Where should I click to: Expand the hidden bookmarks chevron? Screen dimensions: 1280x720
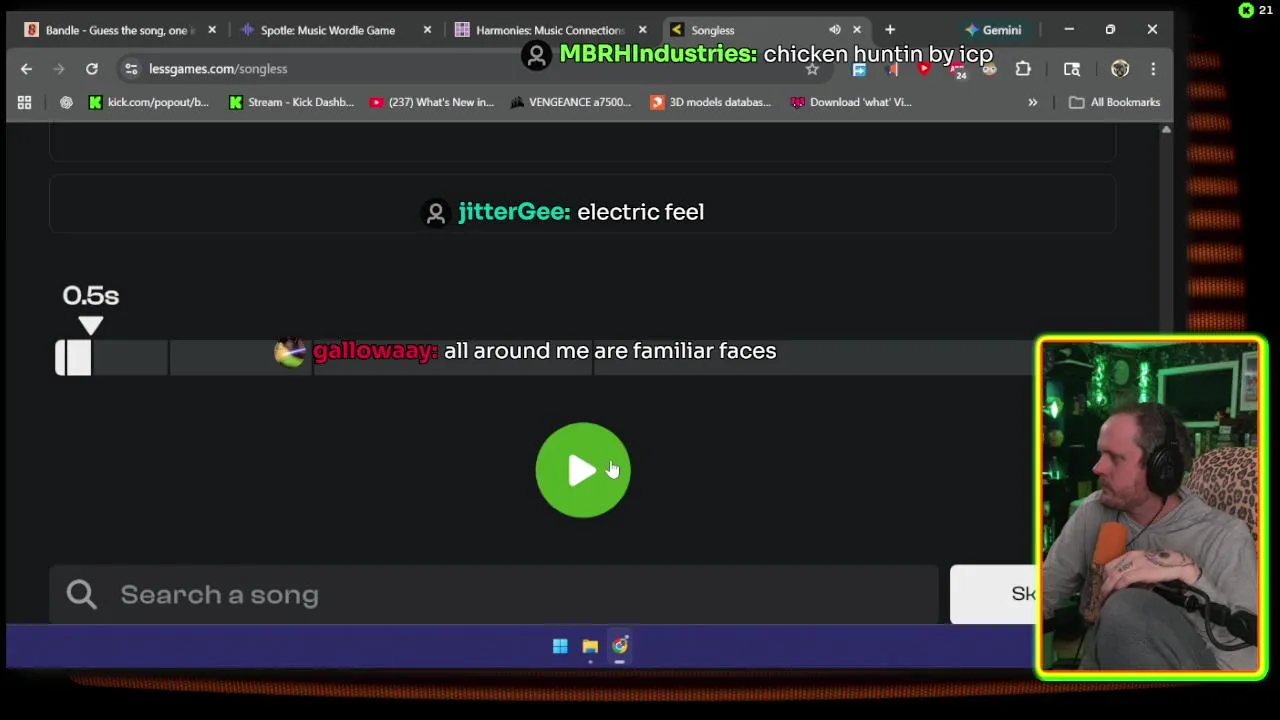click(1033, 102)
